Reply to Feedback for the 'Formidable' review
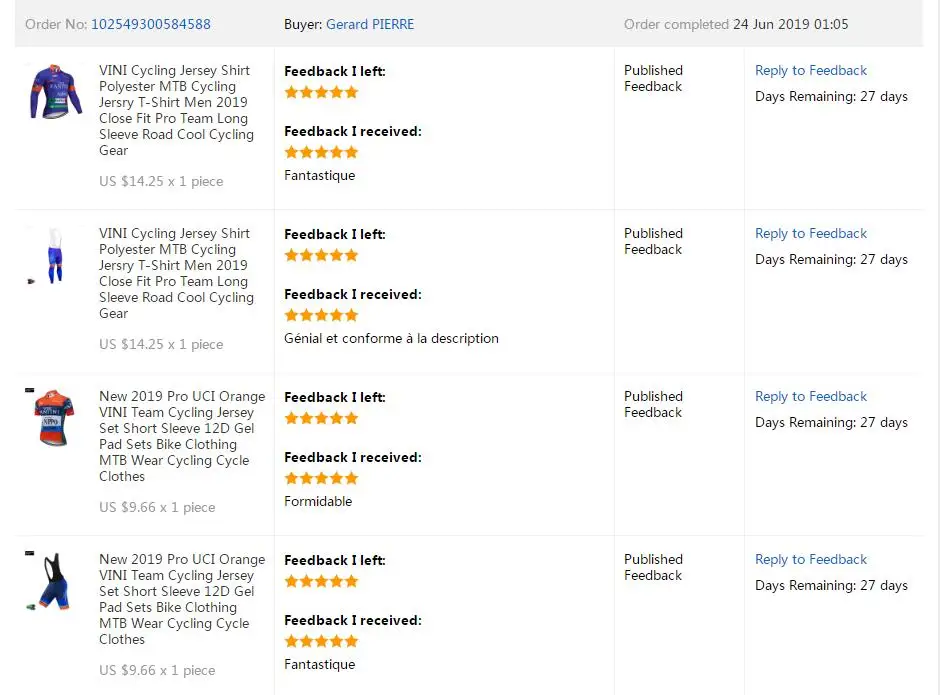This screenshot has width=940, height=695. pos(811,397)
